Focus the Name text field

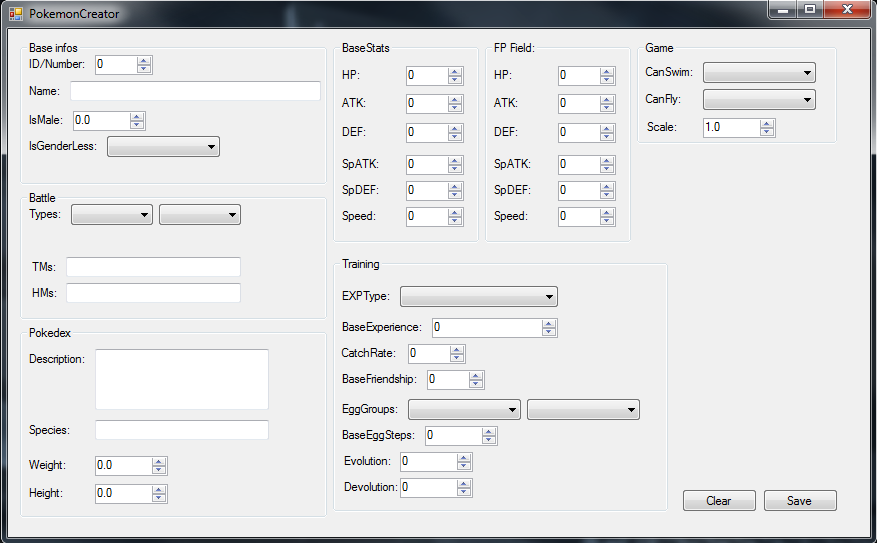195,91
